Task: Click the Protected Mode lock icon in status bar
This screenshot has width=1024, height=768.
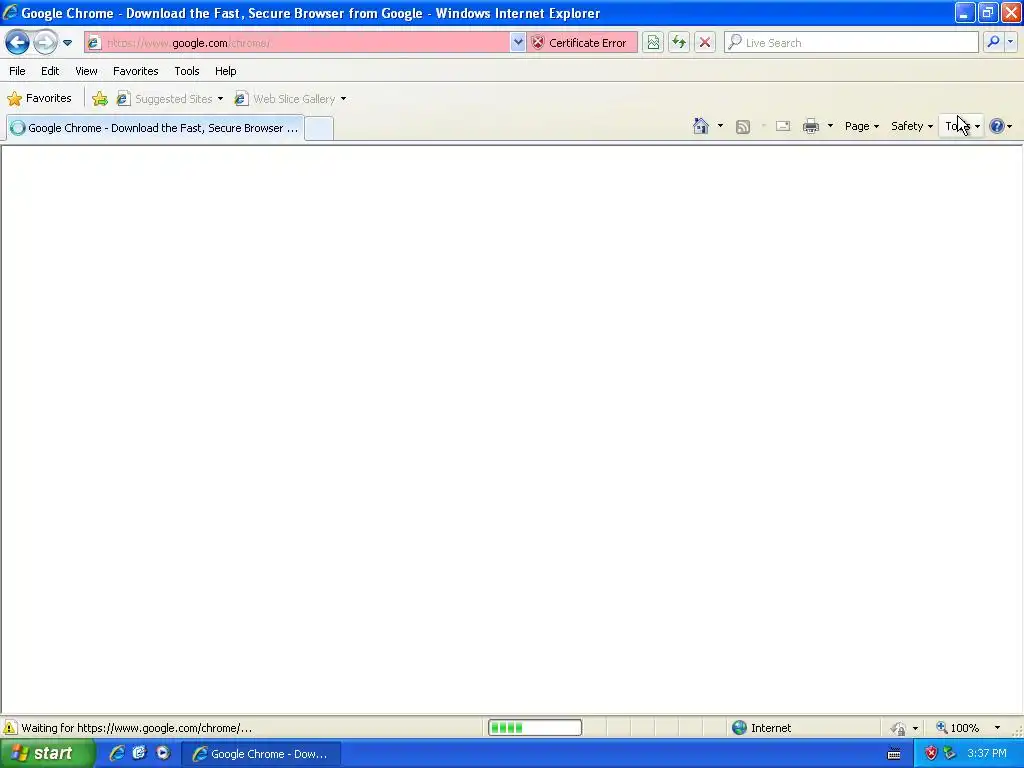Action: 899,728
